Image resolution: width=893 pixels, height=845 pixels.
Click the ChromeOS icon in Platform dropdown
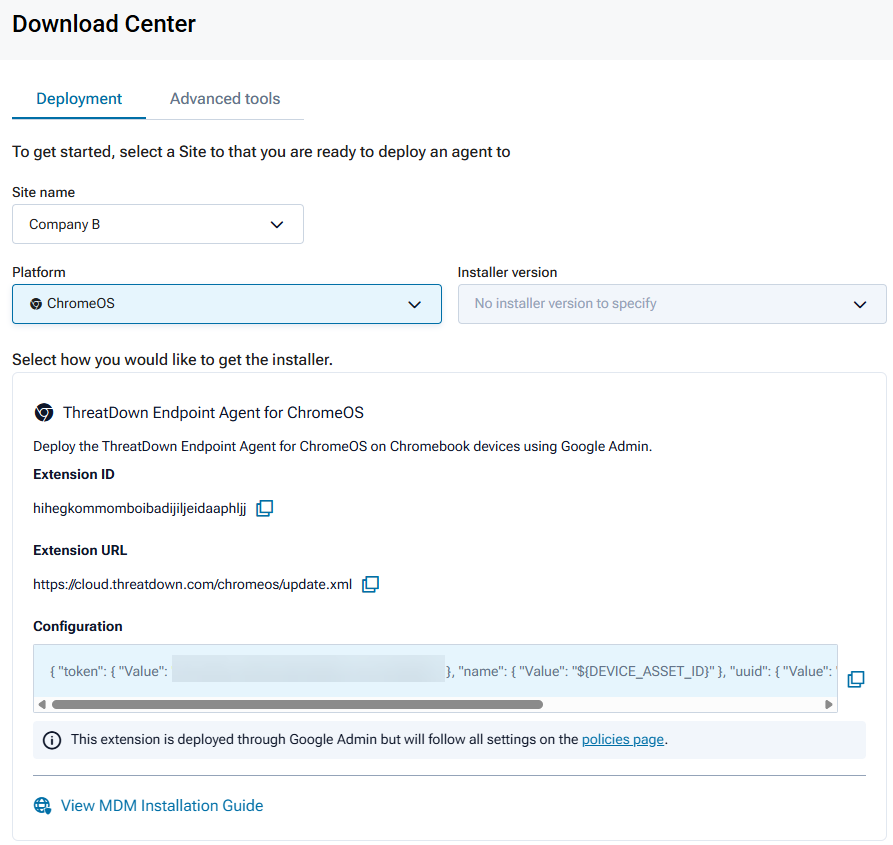[x=36, y=304]
